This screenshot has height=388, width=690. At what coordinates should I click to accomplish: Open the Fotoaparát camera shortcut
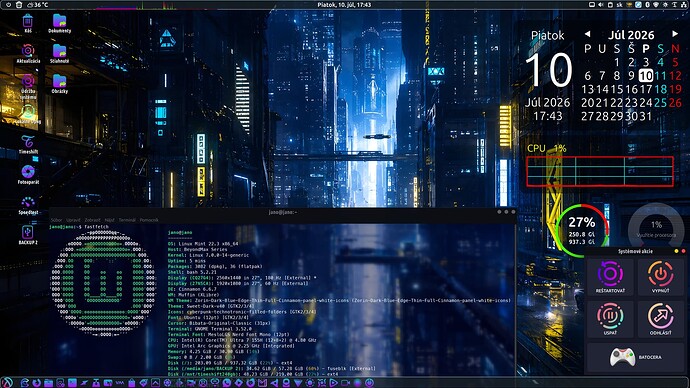pos(28,174)
